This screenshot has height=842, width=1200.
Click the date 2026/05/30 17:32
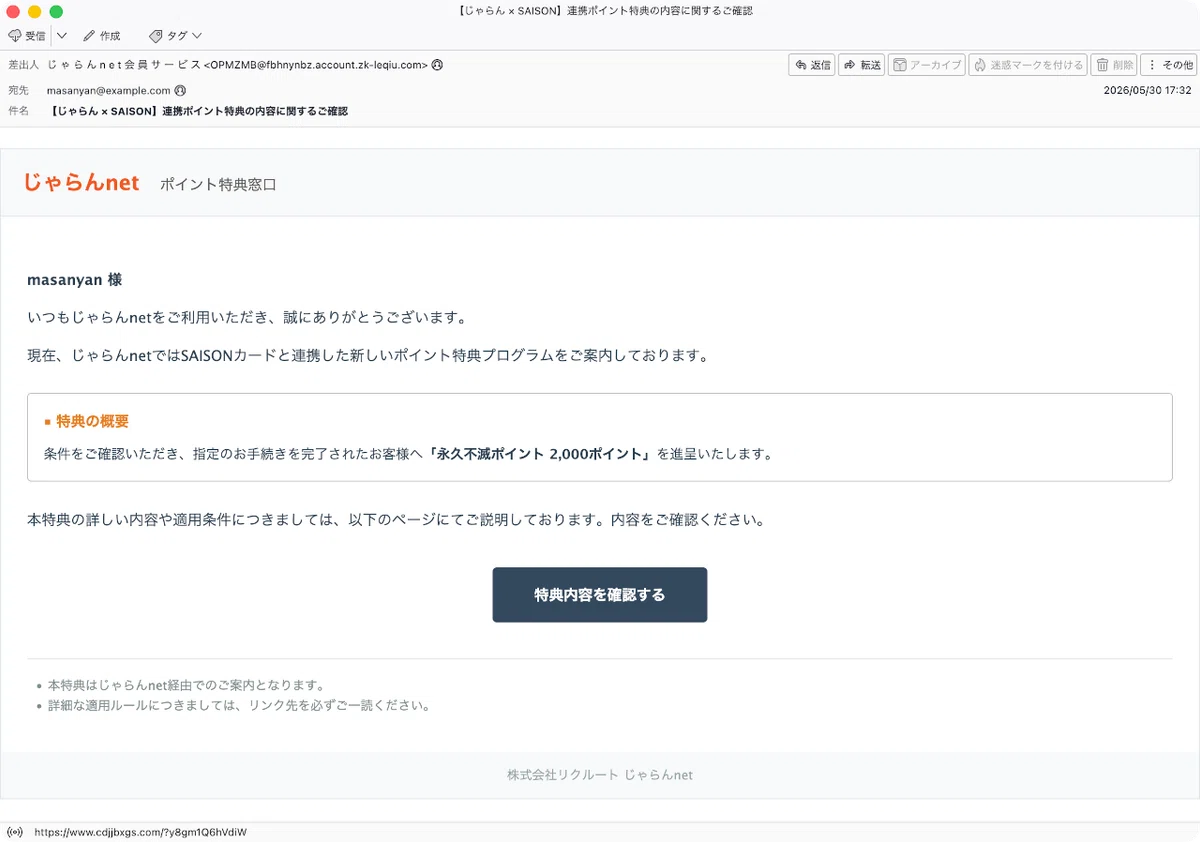click(1147, 90)
